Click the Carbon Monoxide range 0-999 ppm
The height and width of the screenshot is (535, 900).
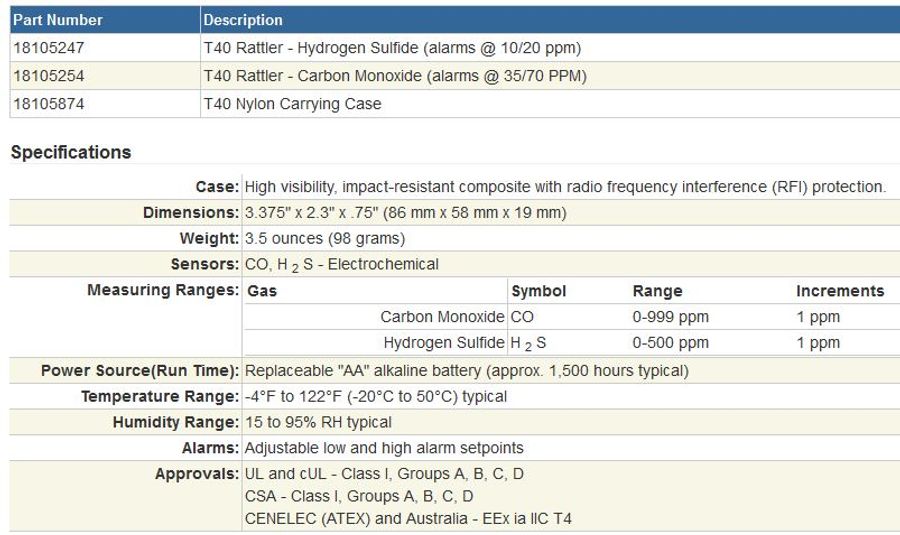click(x=671, y=317)
